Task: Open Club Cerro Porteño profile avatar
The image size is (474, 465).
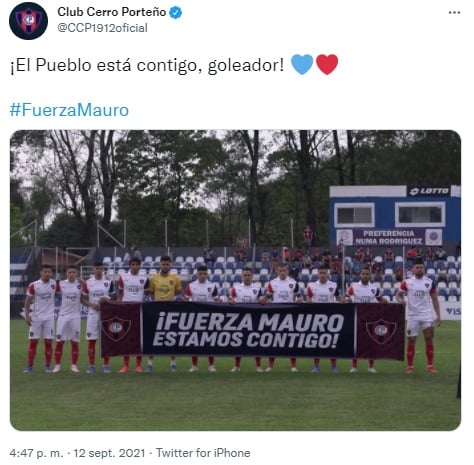Action: click(x=28, y=21)
